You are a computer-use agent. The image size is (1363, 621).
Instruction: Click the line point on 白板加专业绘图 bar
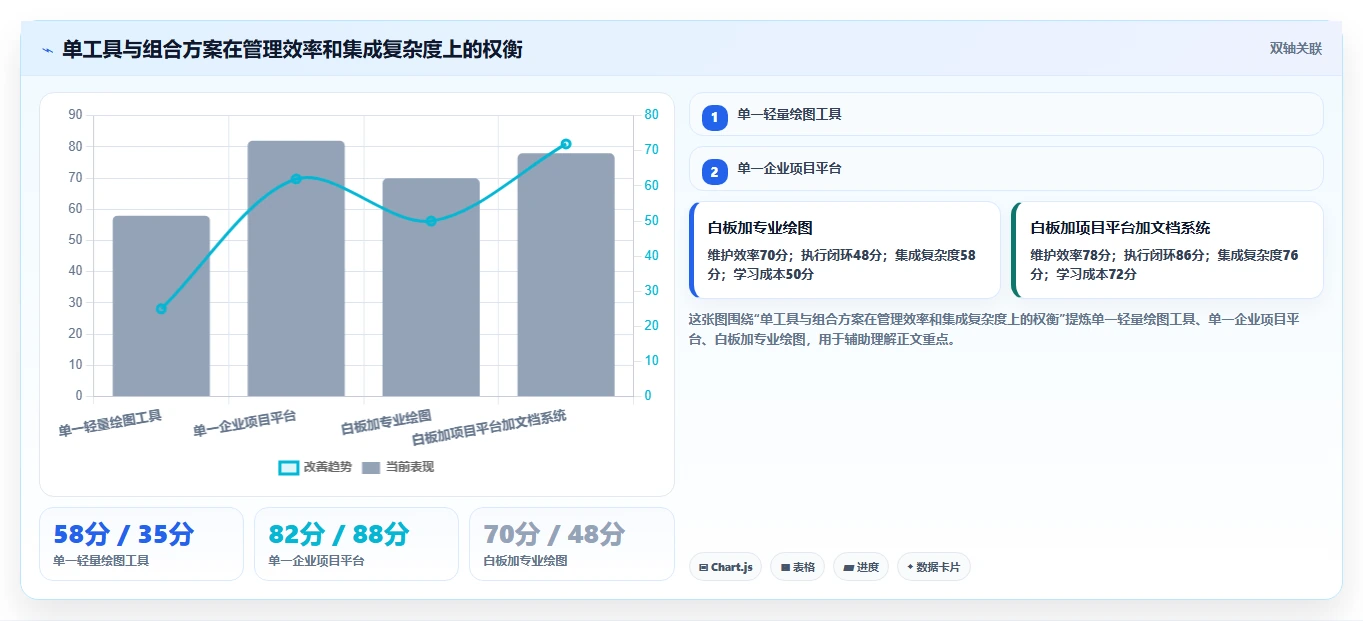[x=431, y=221]
